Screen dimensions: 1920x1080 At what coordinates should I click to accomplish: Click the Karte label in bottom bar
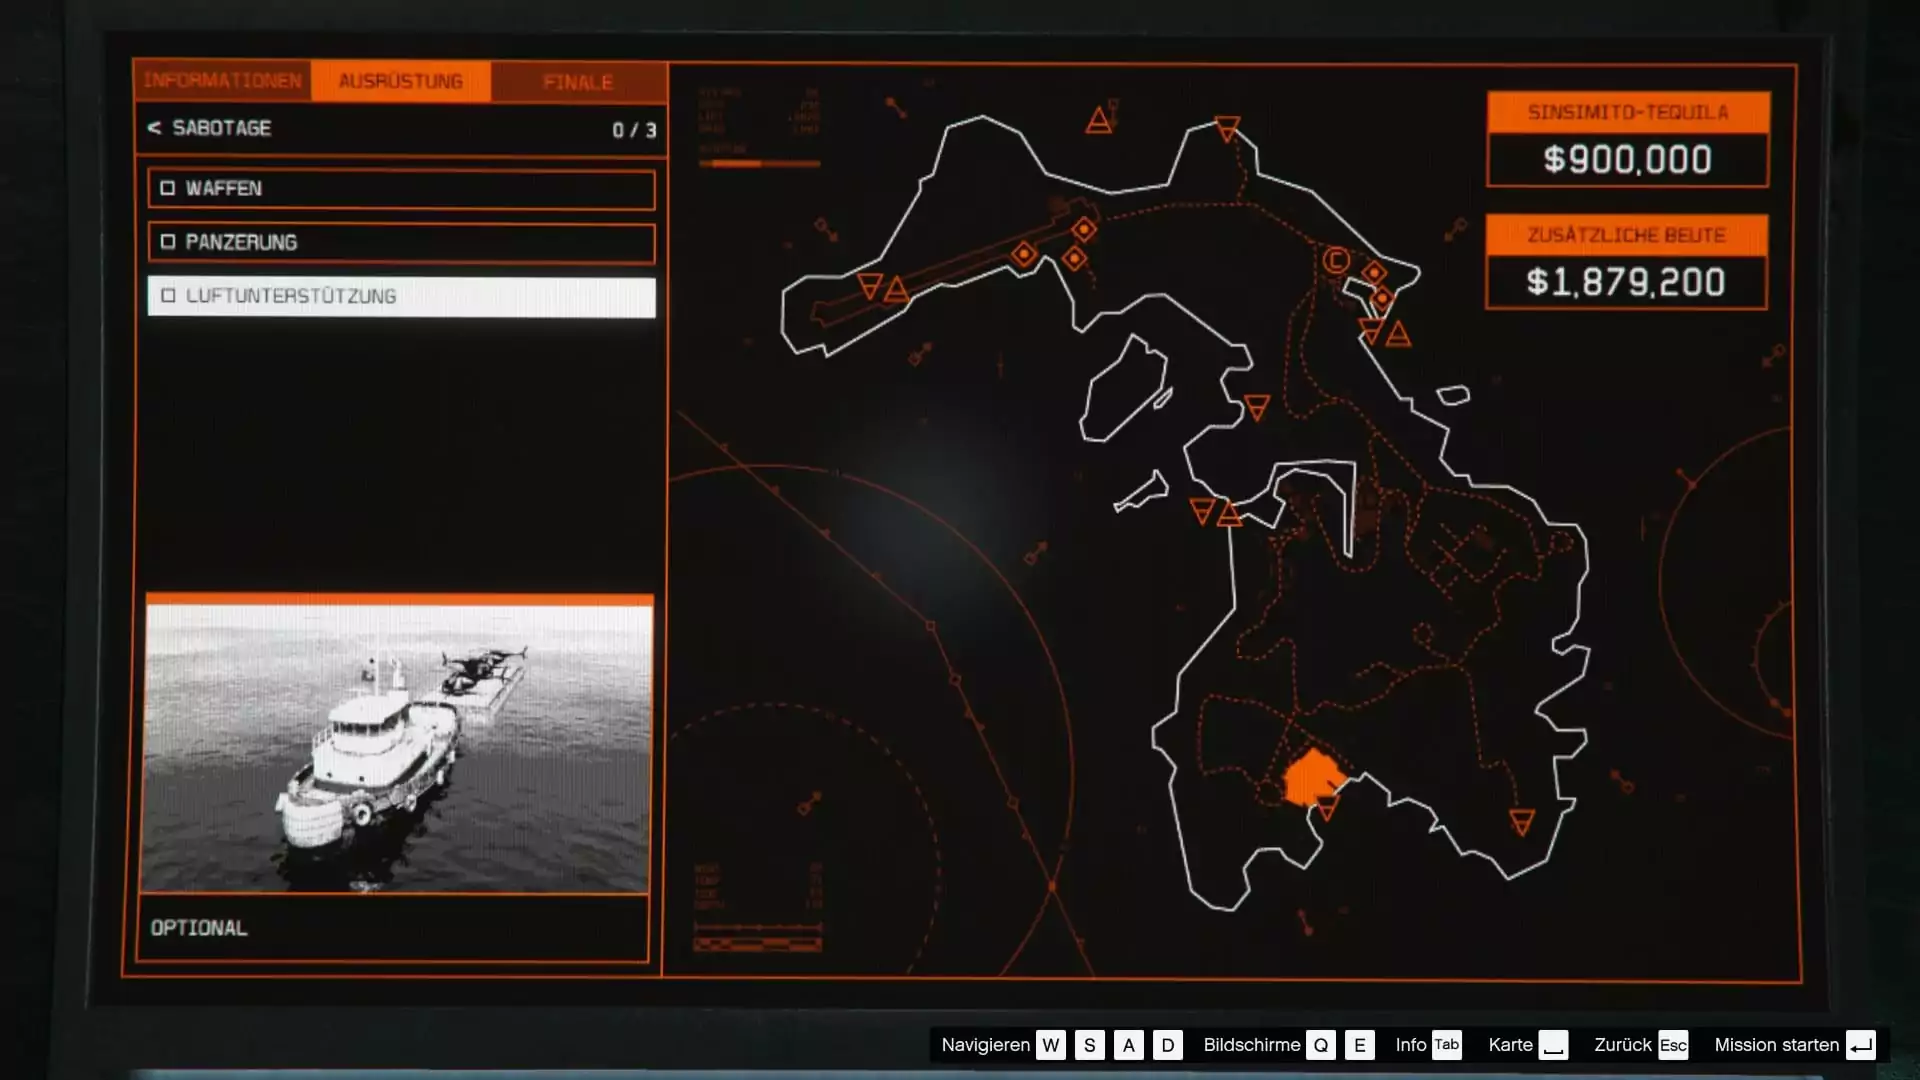tap(1510, 1045)
